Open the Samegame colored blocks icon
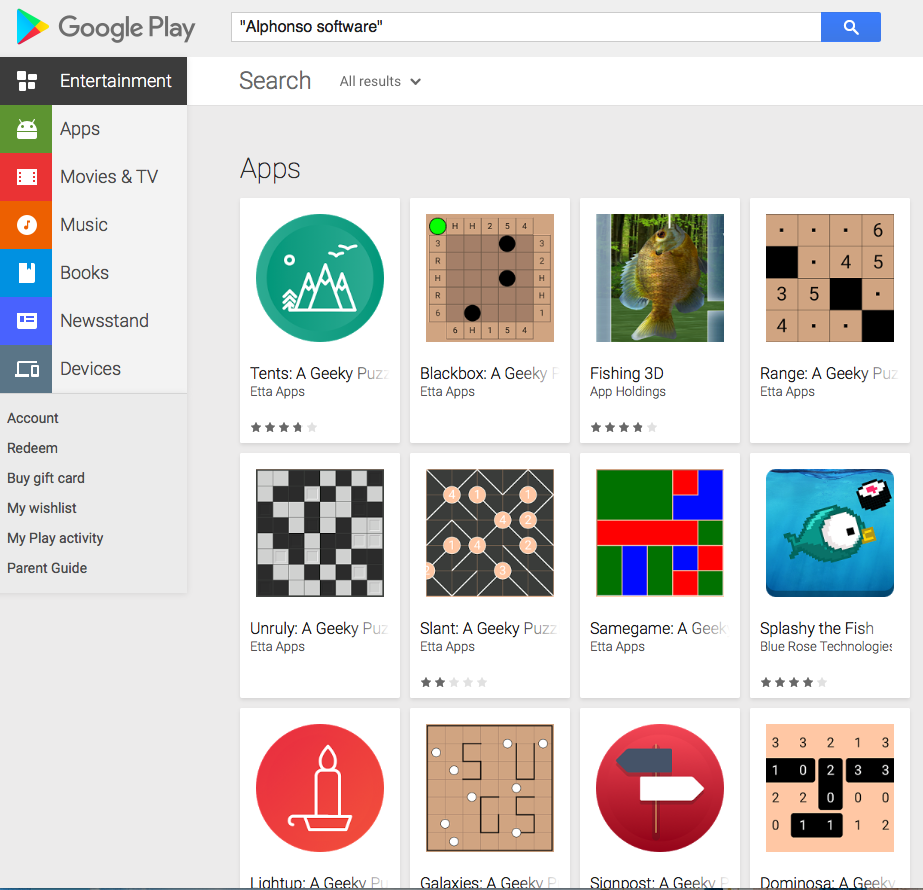The image size is (923, 890). point(660,533)
